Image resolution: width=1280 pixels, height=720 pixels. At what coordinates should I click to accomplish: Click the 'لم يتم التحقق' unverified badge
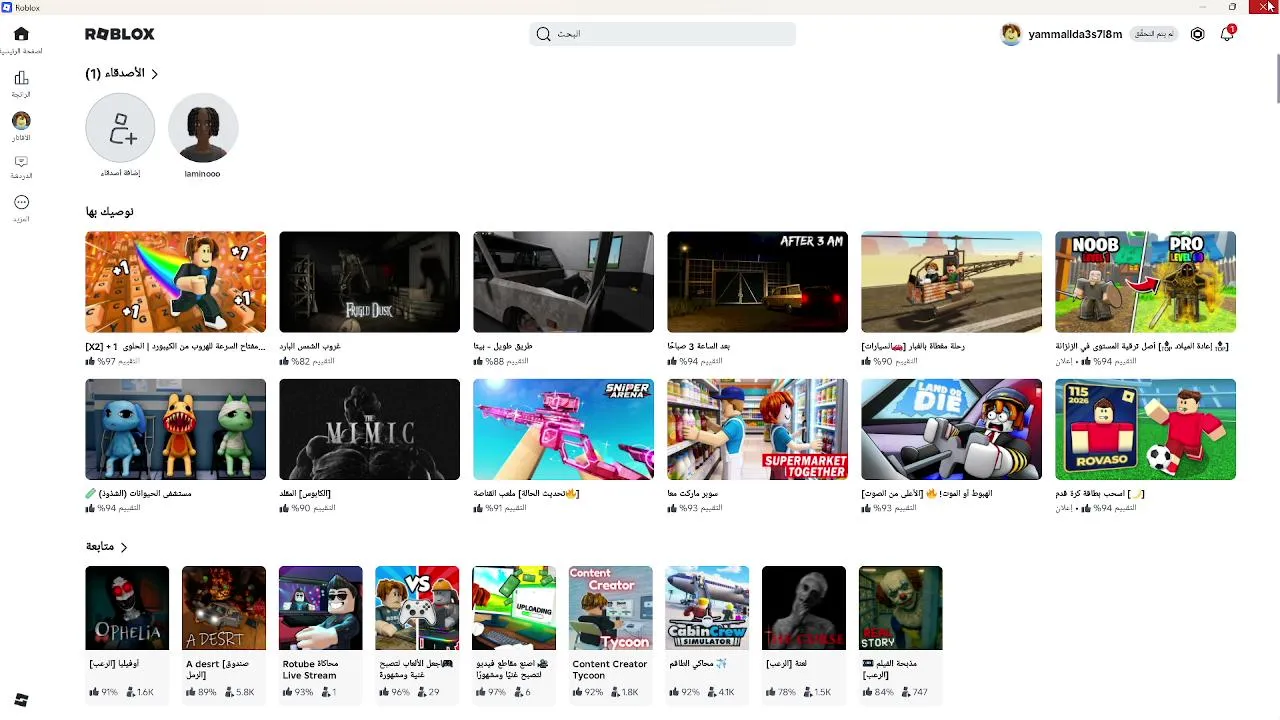click(x=1154, y=34)
